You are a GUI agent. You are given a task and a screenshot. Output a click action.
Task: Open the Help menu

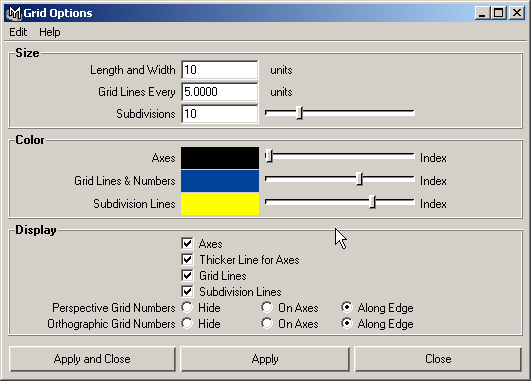(x=49, y=32)
